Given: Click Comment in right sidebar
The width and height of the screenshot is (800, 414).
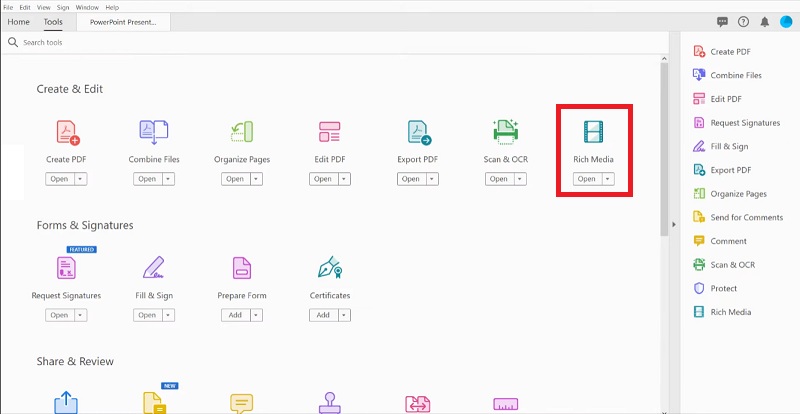Looking at the screenshot, I should (x=719, y=241).
